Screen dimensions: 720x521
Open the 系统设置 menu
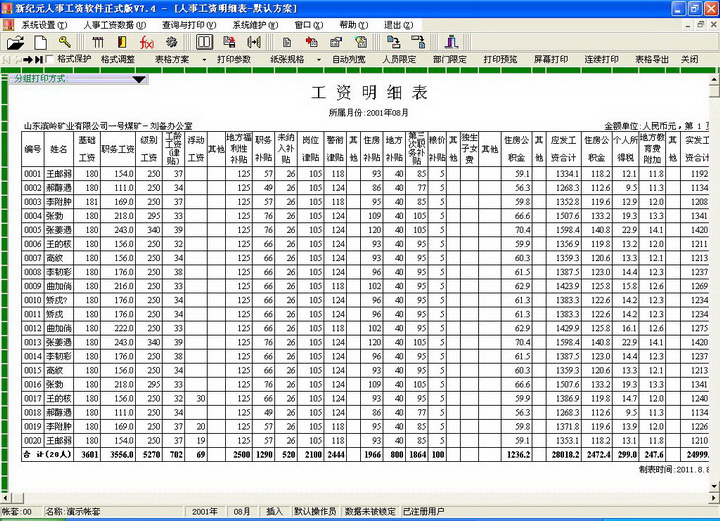pos(38,25)
